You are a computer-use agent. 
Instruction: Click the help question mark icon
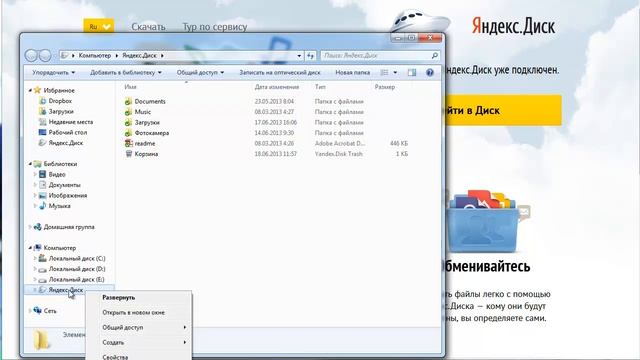pyautogui.click(x=430, y=73)
